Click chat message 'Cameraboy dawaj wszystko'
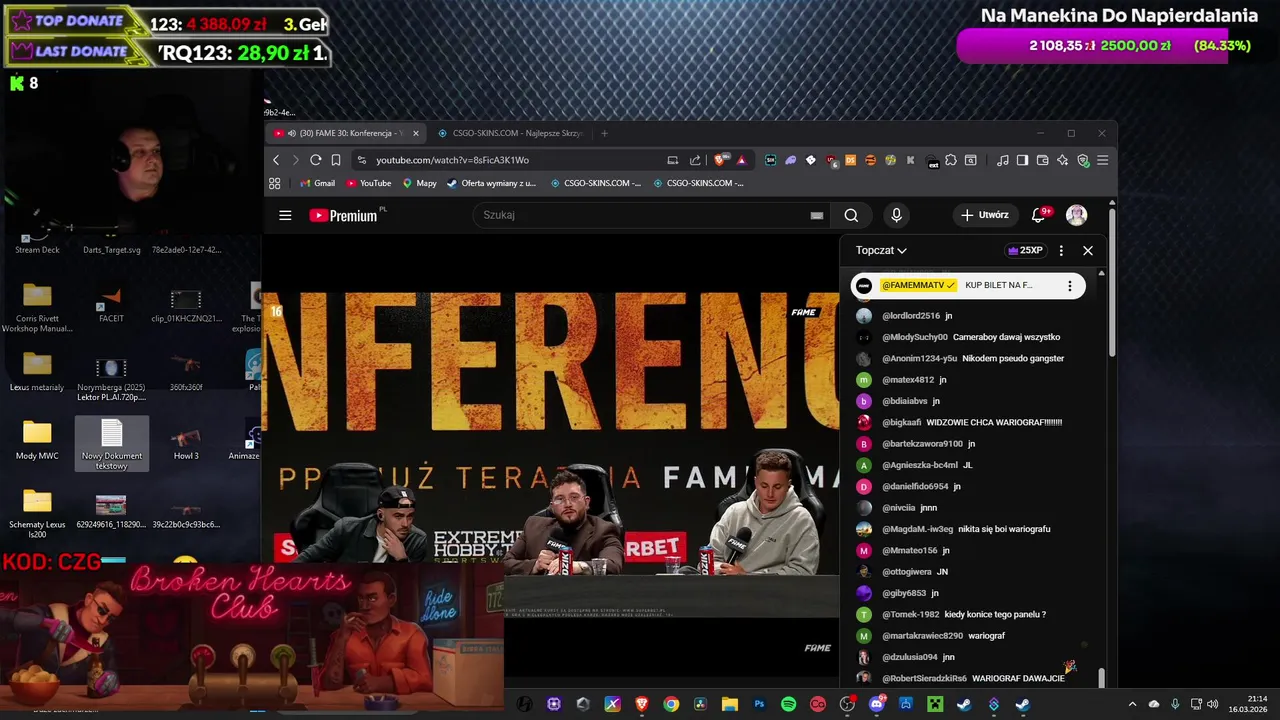 pos(1006,337)
